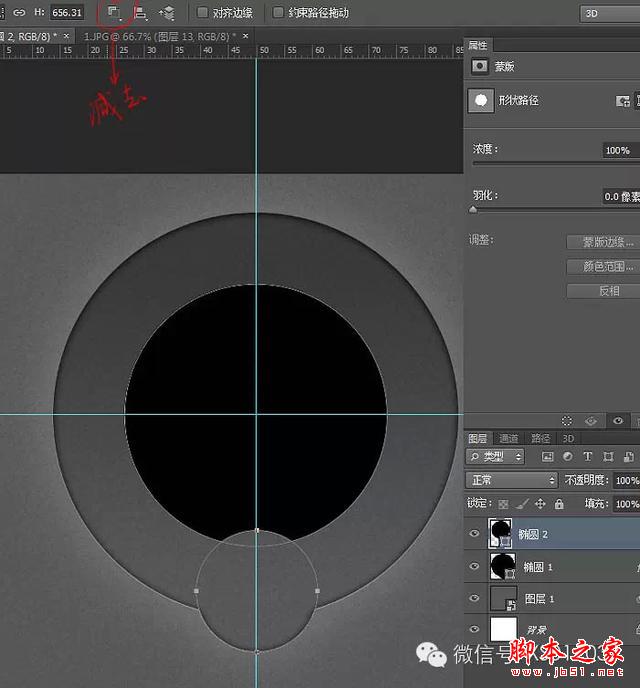
Task: Click the 反相 invert button
Action: 604,291
